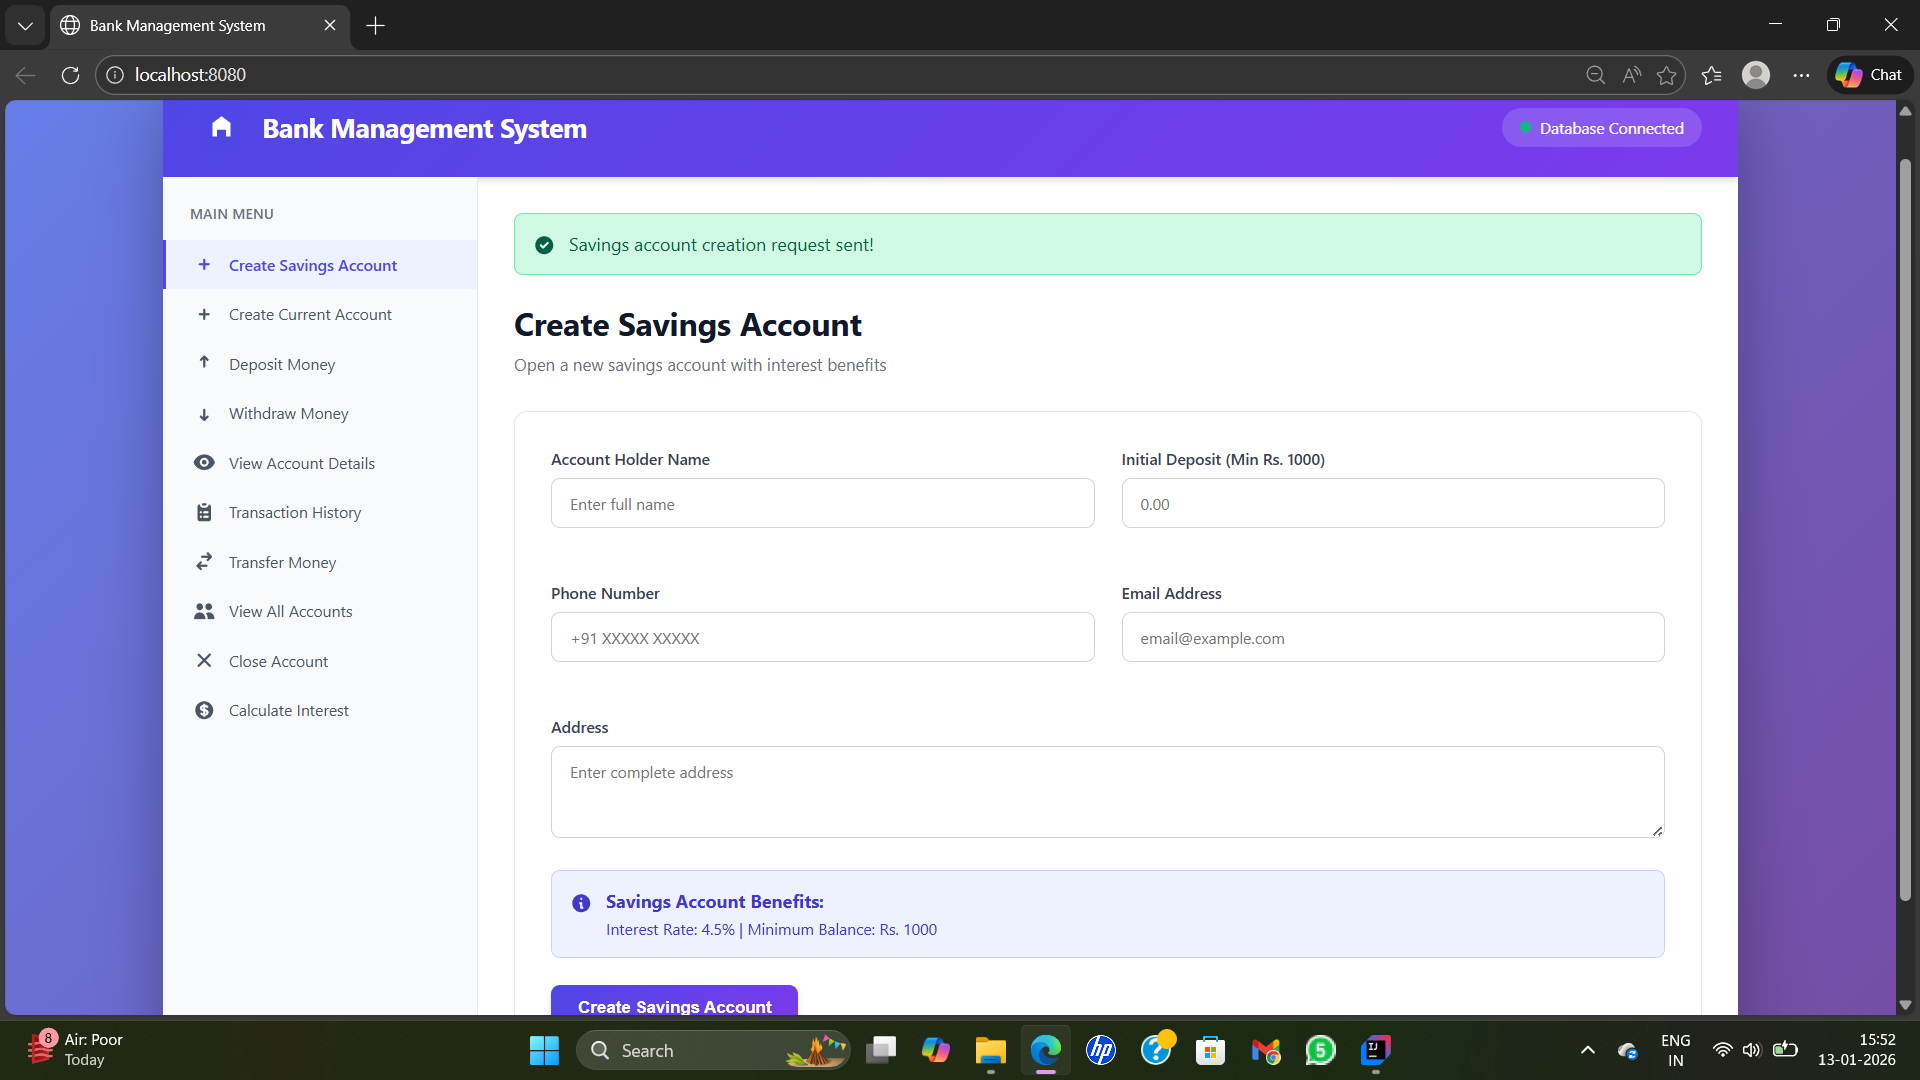Click into the Email Address field

pyautogui.click(x=1392, y=638)
